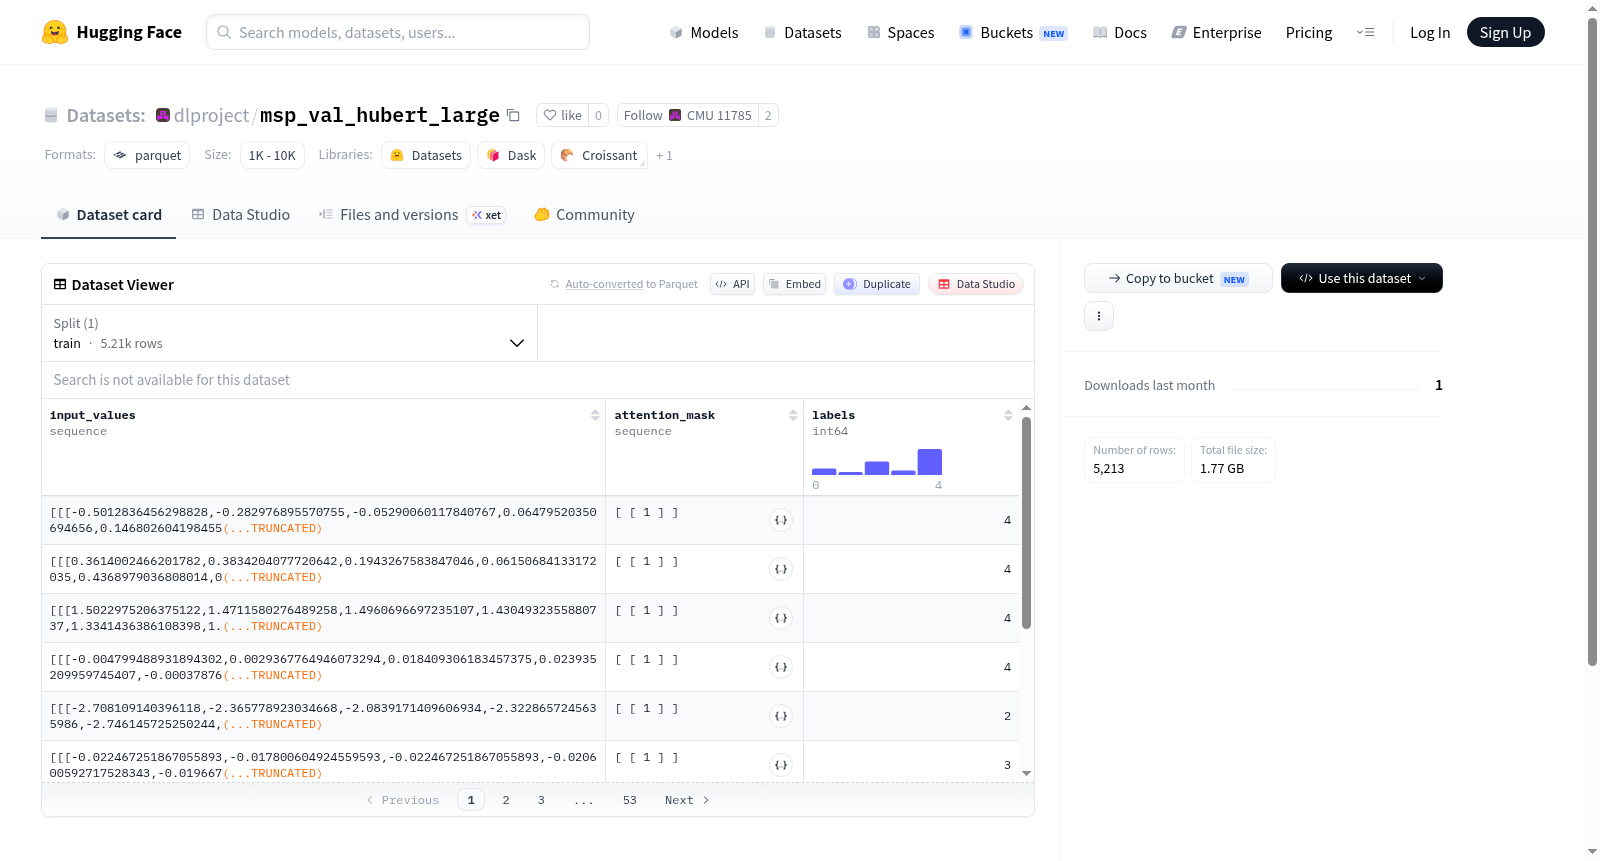Click Copy to bucket button
The height and width of the screenshot is (861, 1600).
(1178, 278)
